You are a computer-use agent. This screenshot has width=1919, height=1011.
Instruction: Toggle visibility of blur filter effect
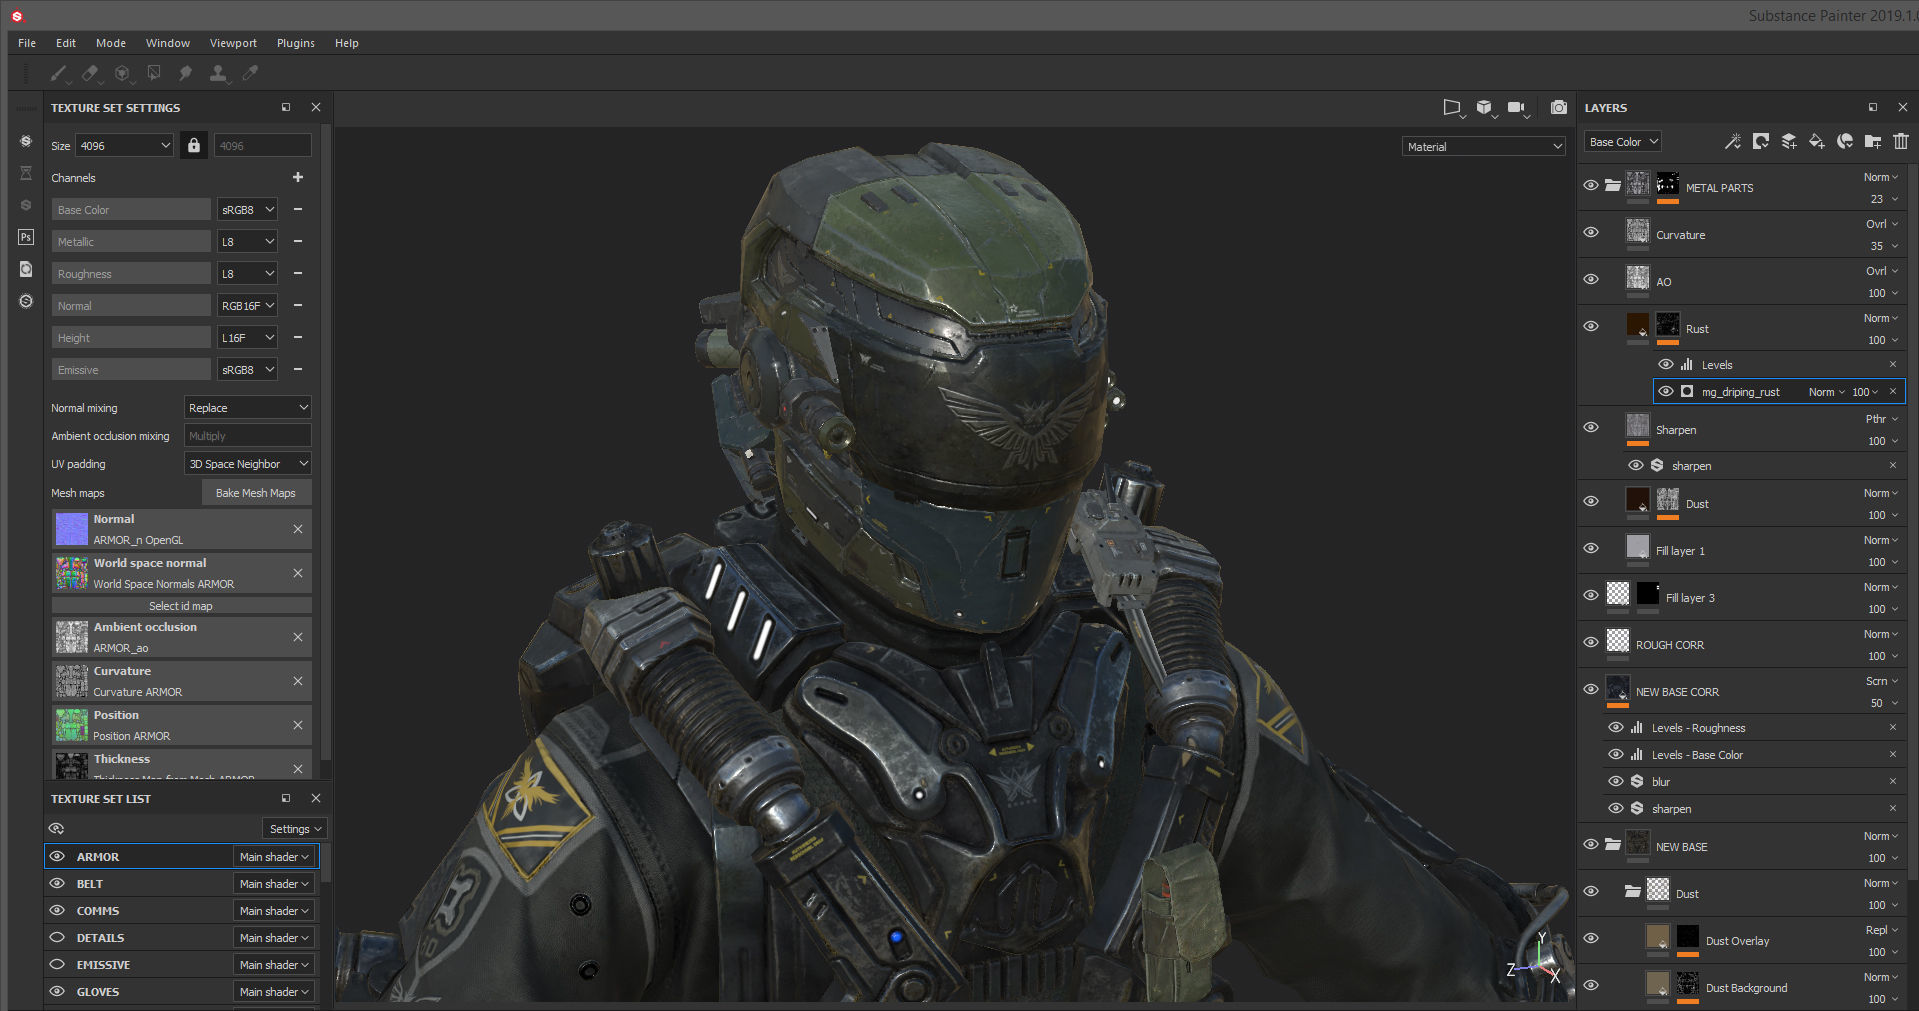click(x=1616, y=781)
